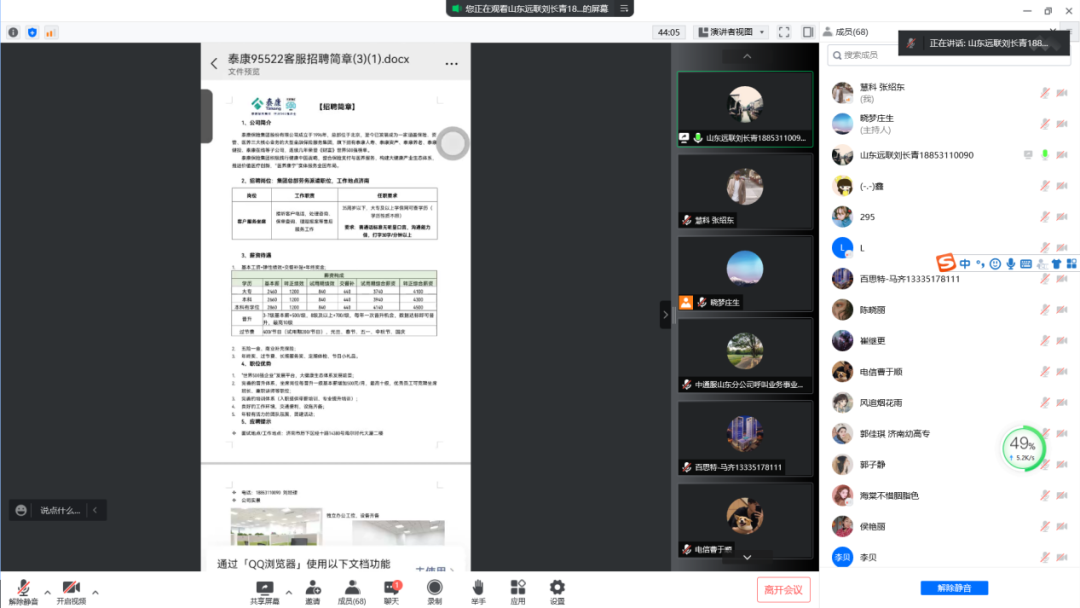Image resolution: width=1080 pixels, height=608 pixels.
Task: Open the 演讲者视图 view dropdown
Action: [731, 32]
